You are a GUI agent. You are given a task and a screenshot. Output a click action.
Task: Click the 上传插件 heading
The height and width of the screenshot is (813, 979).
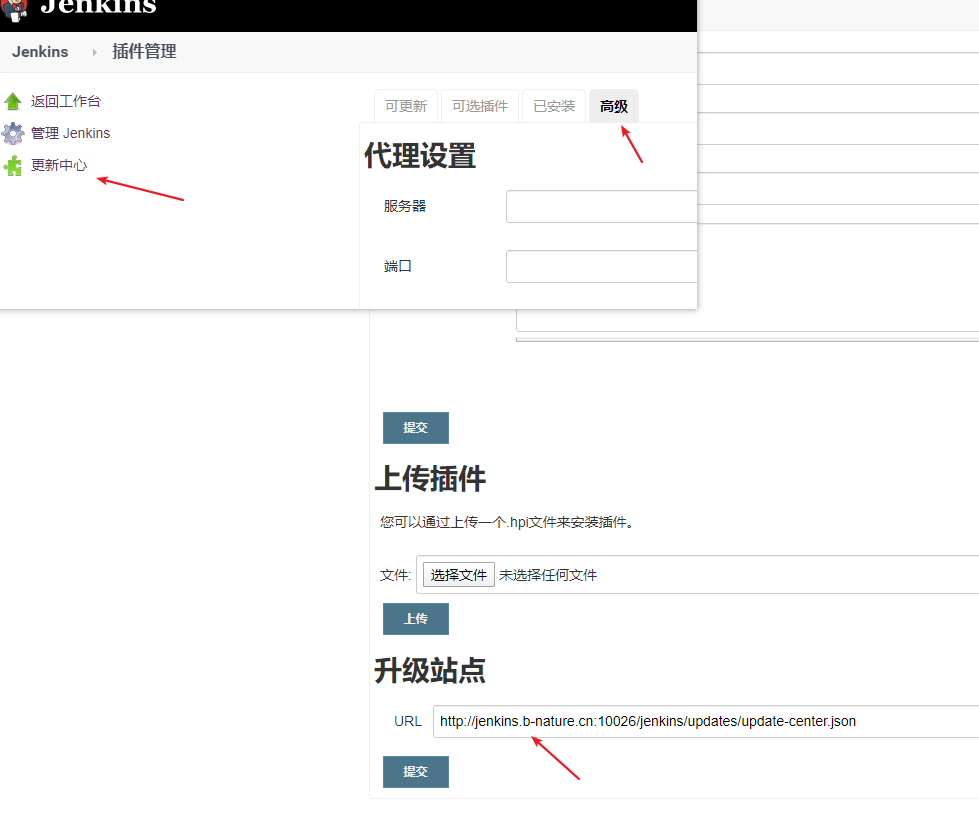[x=430, y=479]
